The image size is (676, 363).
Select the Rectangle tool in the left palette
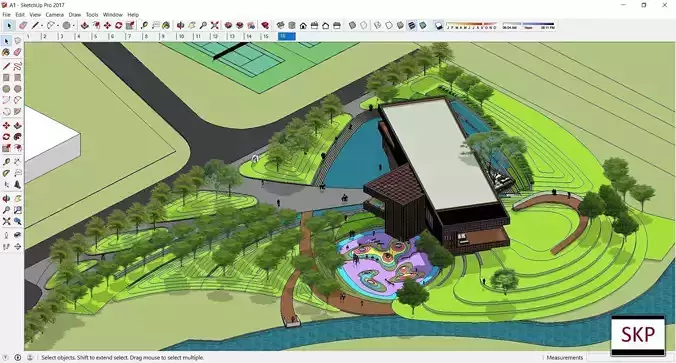(x=6, y=78)
